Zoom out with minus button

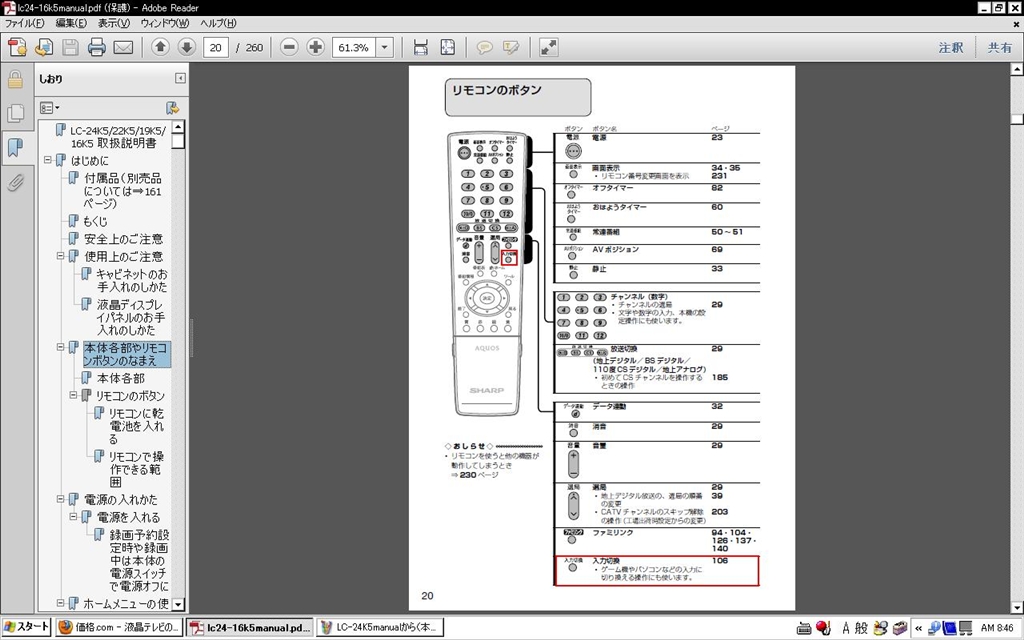(289, 47)
